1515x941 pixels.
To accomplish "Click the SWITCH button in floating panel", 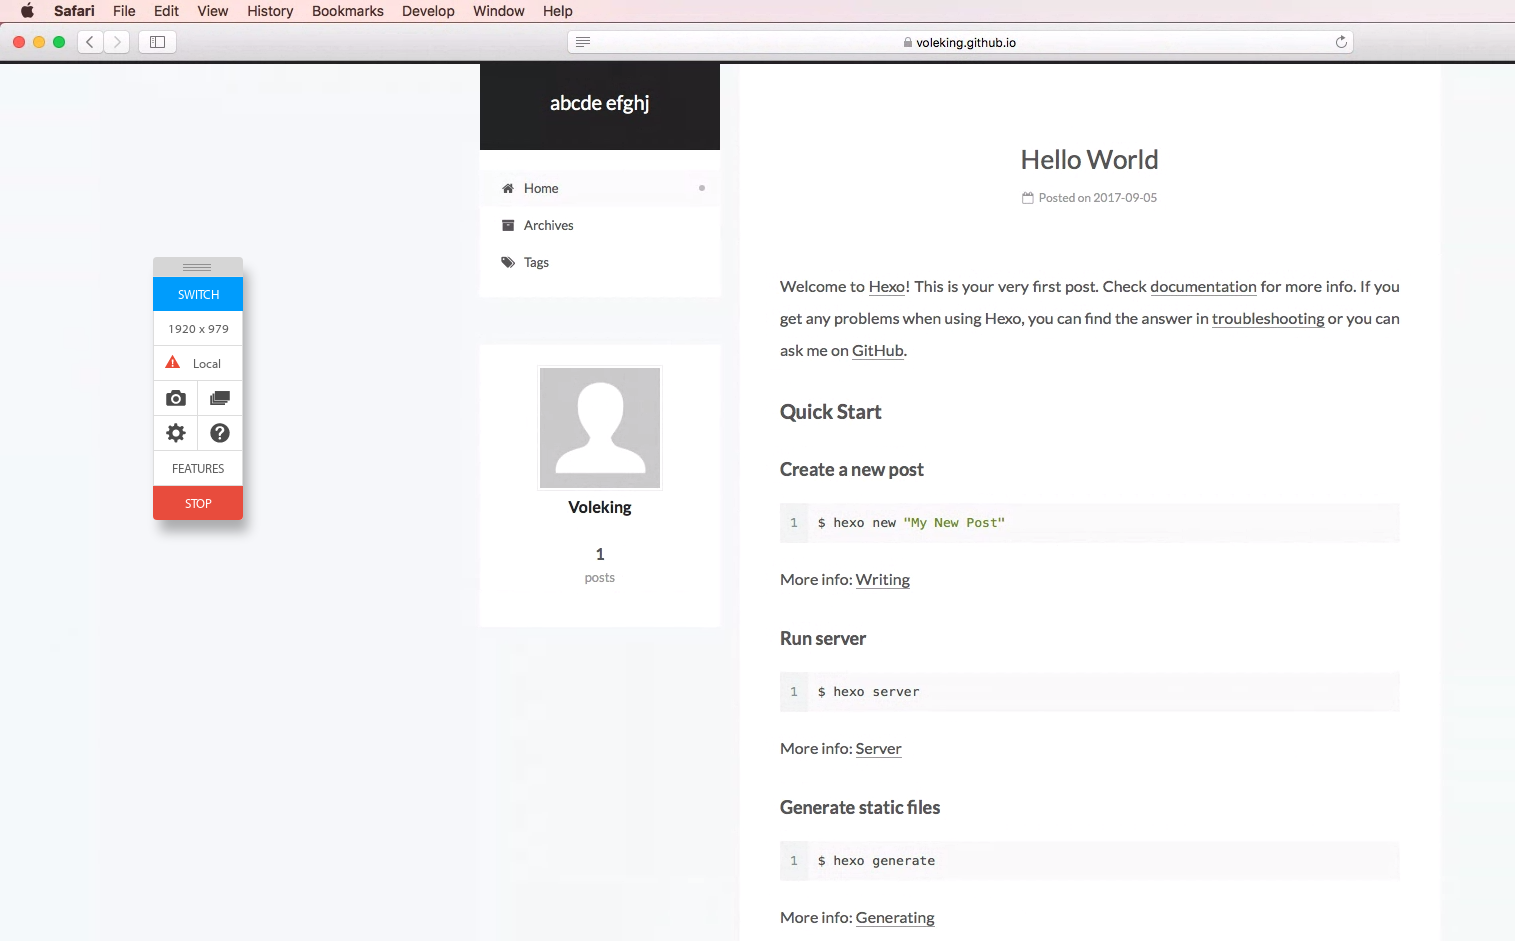I will (198, 294).
